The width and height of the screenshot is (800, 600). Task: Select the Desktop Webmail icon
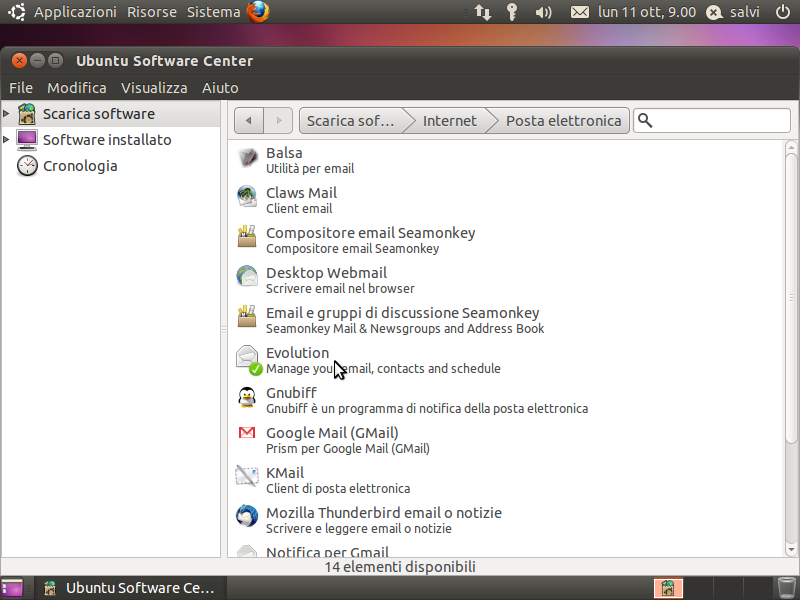[247, 276]
